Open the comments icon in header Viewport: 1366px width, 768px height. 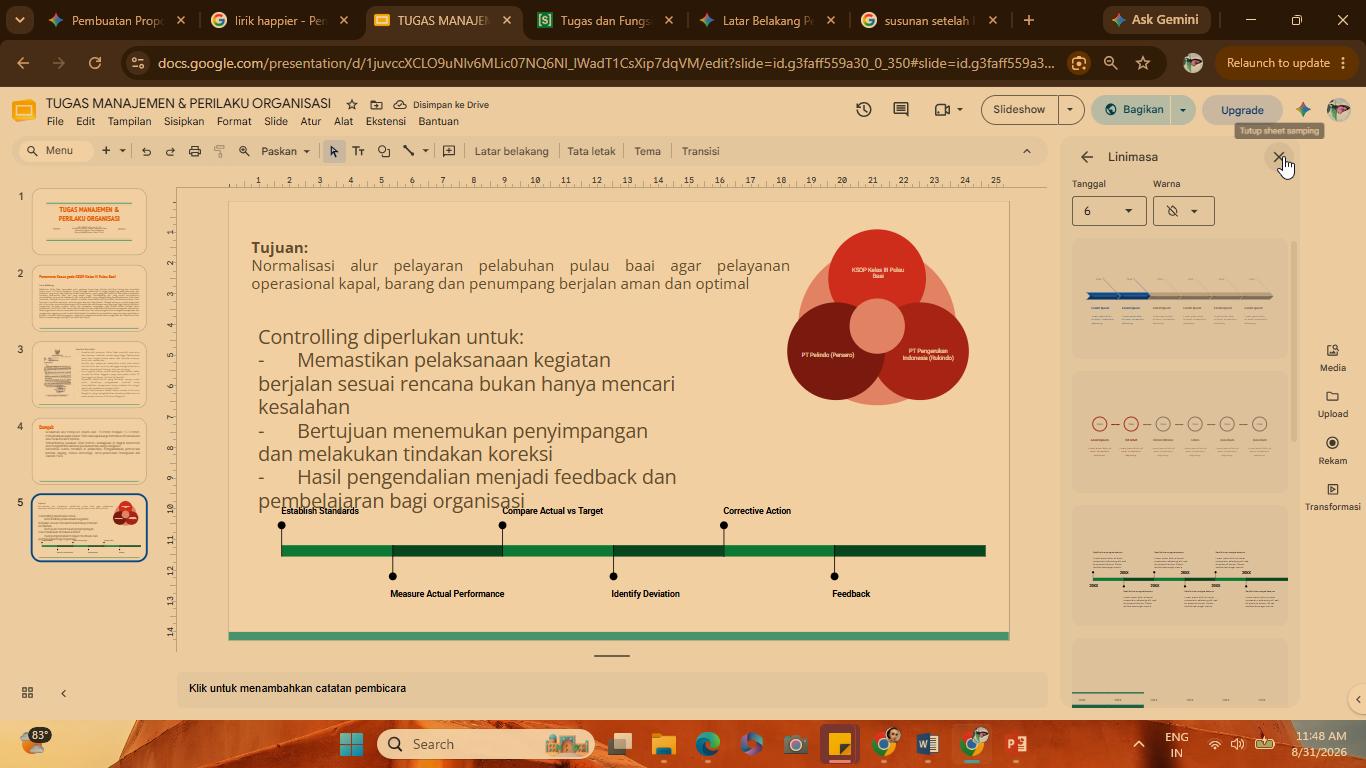901,109
